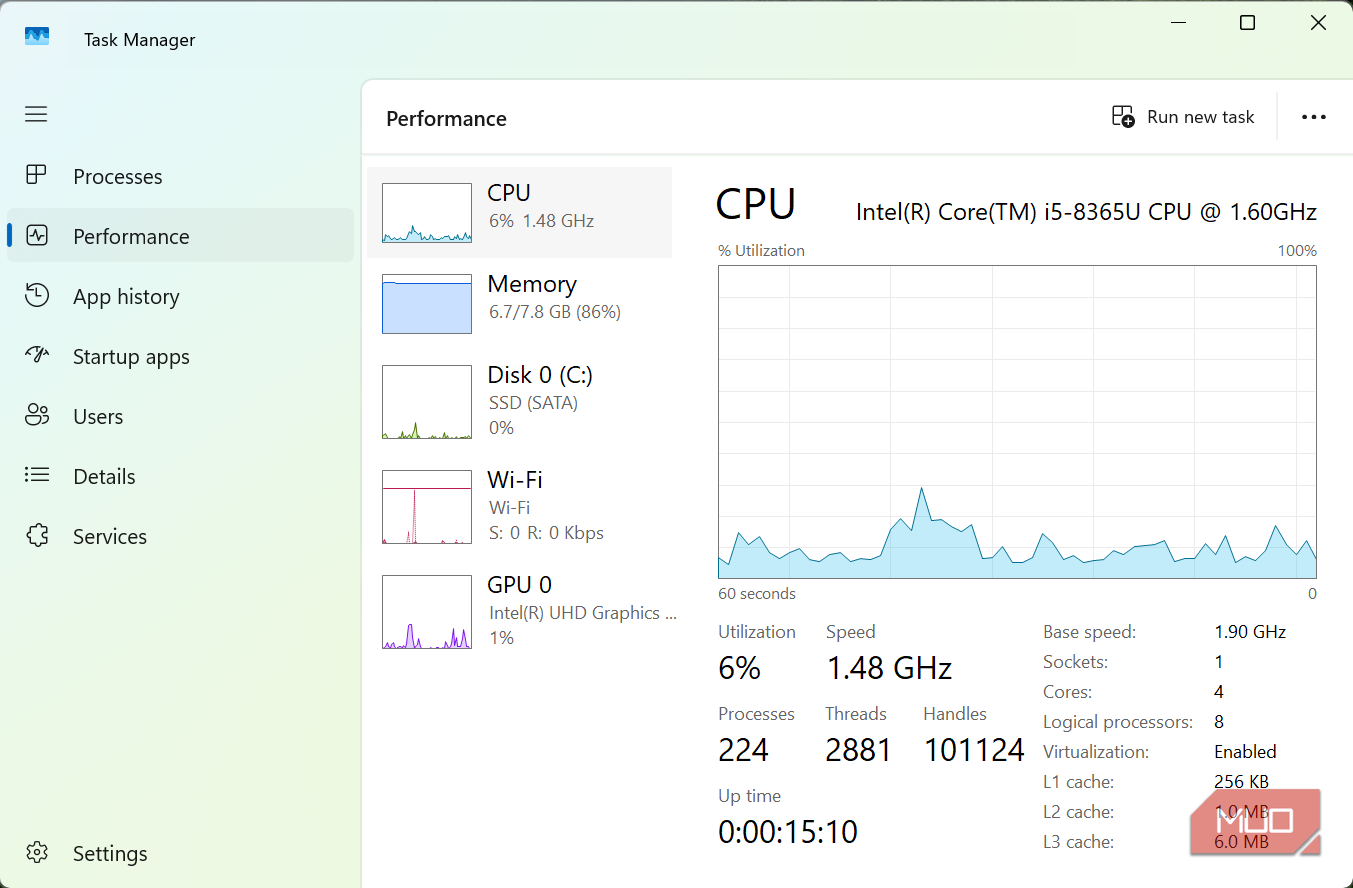This screenshot has height=888, width=1353.
Task: Click the Run new task text
Action: 1200,117
